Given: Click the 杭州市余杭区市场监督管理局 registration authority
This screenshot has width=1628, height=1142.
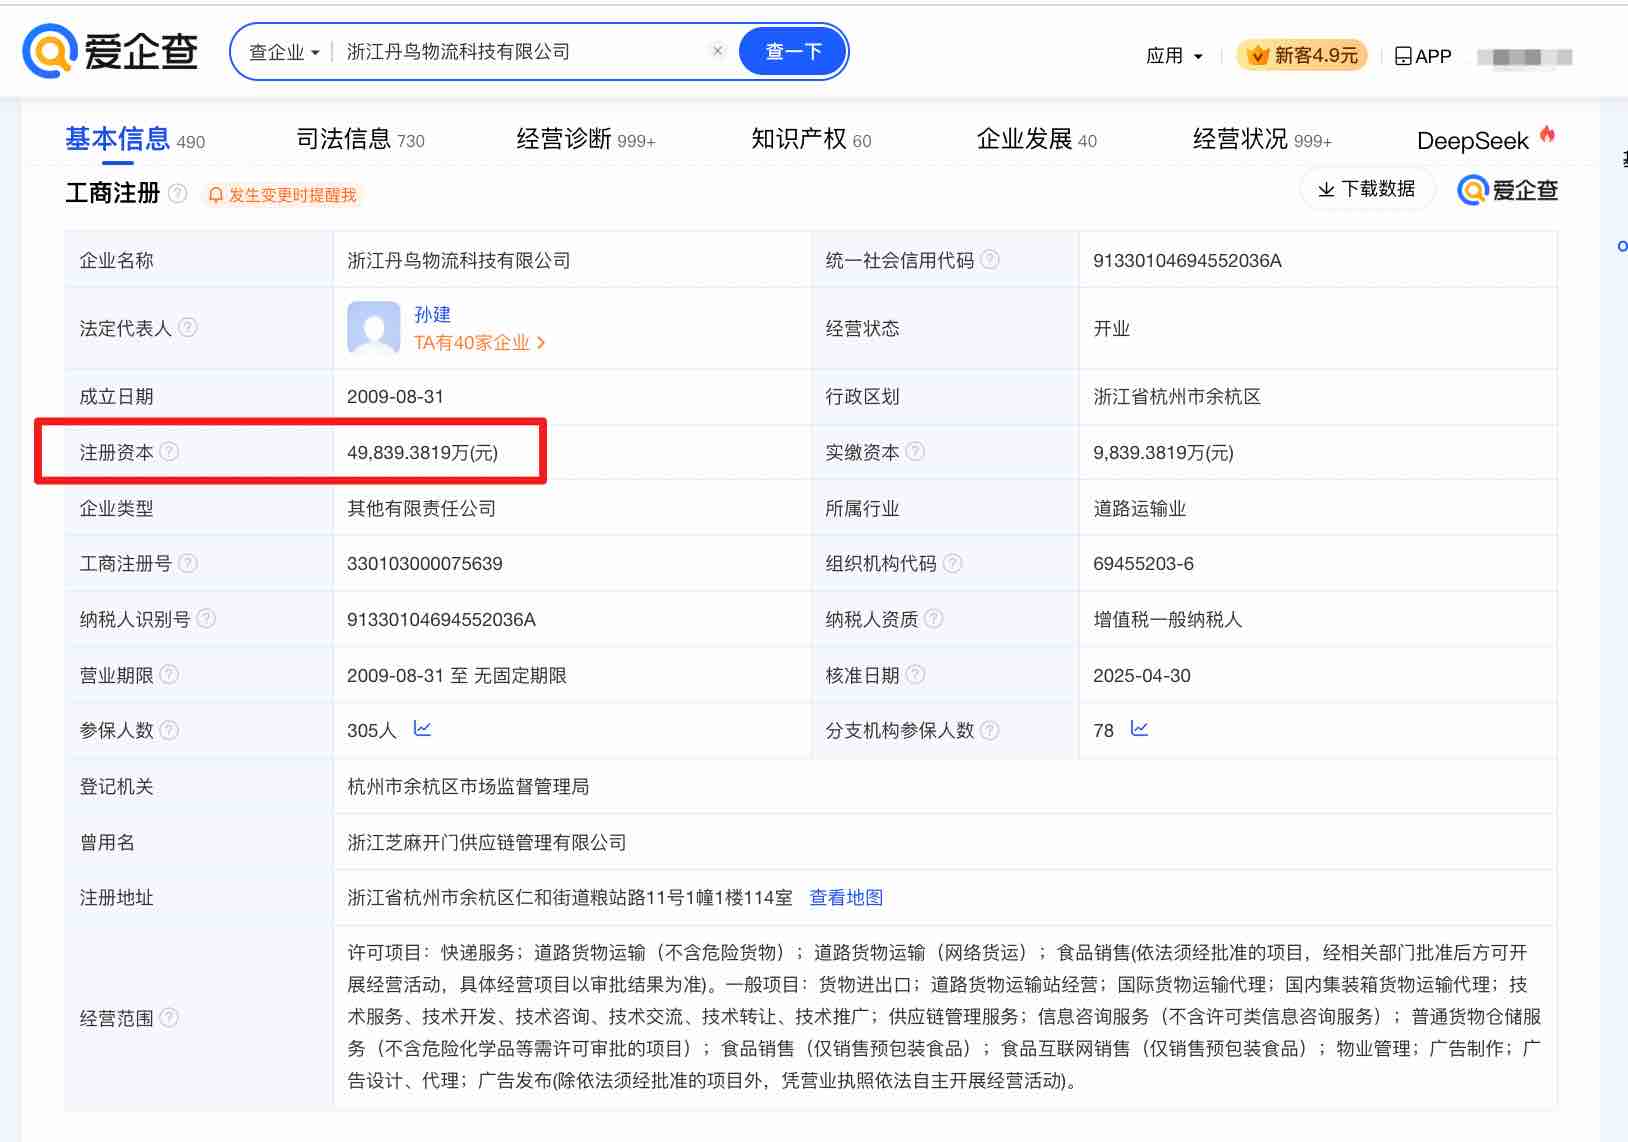Looking at the screenshot, I should [x=468, y=787].
